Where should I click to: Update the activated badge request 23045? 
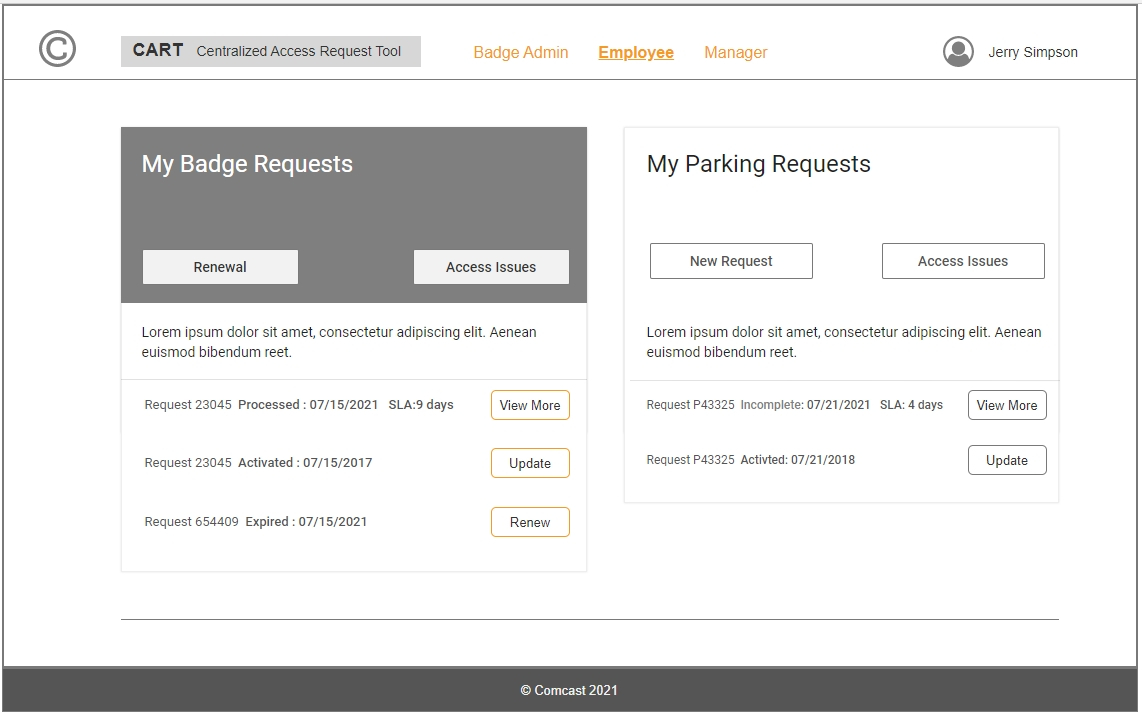(530, 463)
